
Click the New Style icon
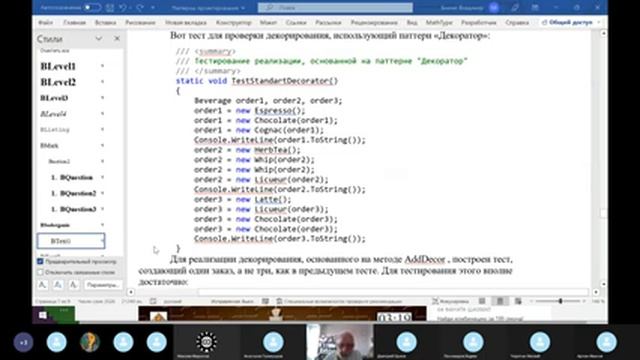[42, 285]
